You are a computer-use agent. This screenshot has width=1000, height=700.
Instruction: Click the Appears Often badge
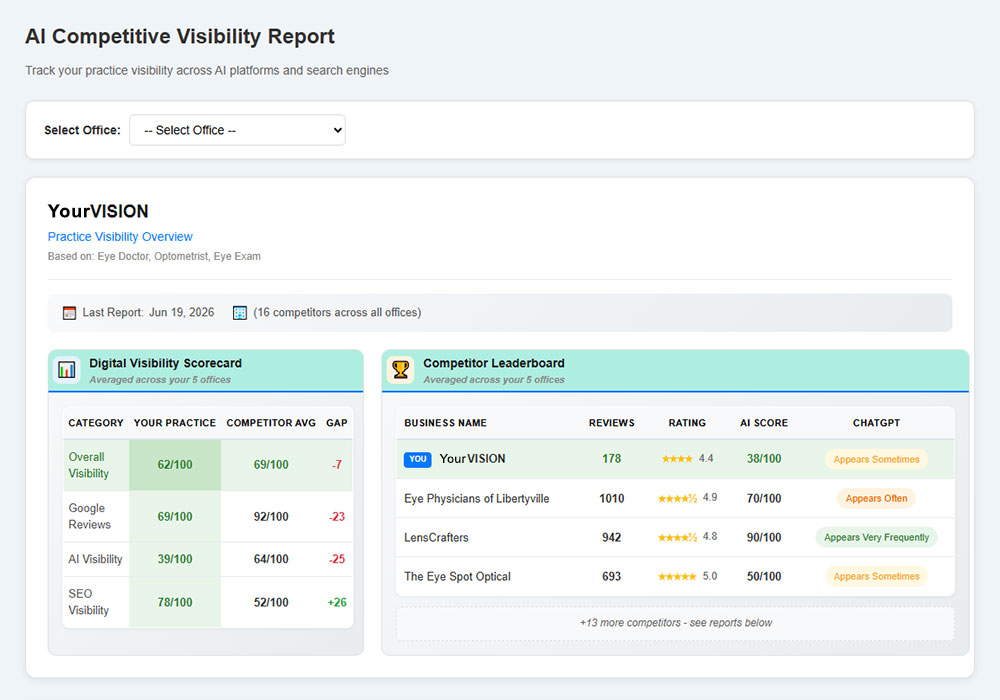(x=876, y=499)
